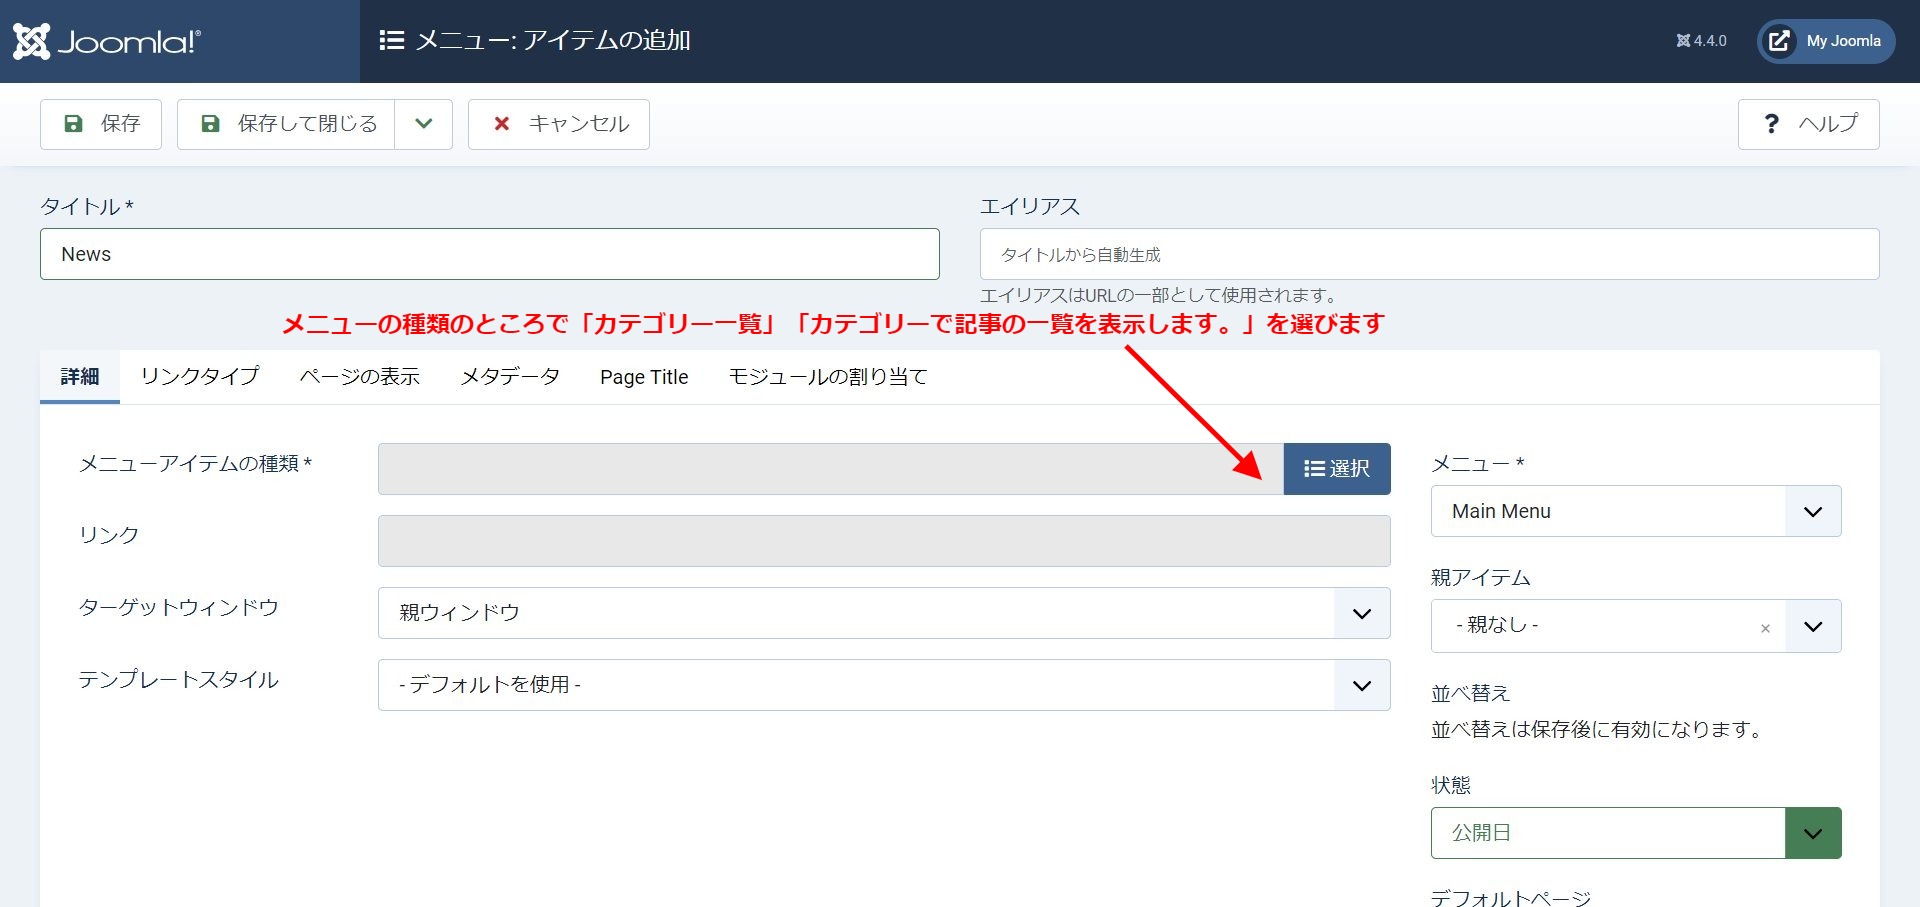Click the キャンセル cancel button
The width and height of the screenshot is (1920, 907).
pos(559,124)
